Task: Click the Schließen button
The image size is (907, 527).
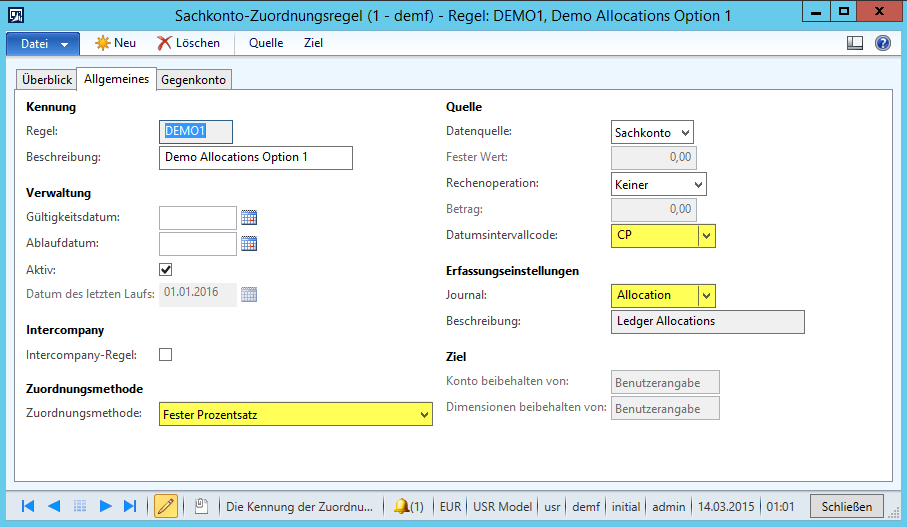Action: [x=846, y=506]
